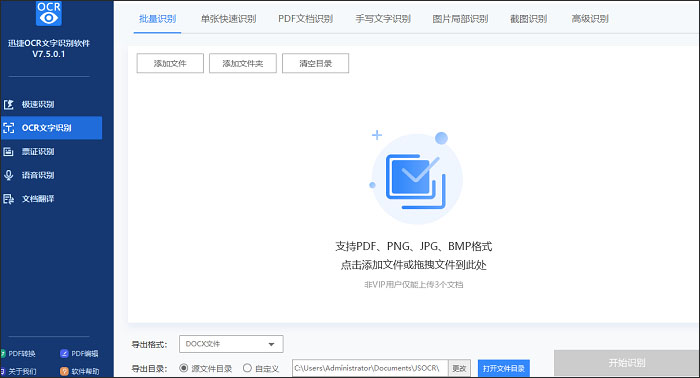Switch to the 截图识别 tab

[x=529, y=19]
